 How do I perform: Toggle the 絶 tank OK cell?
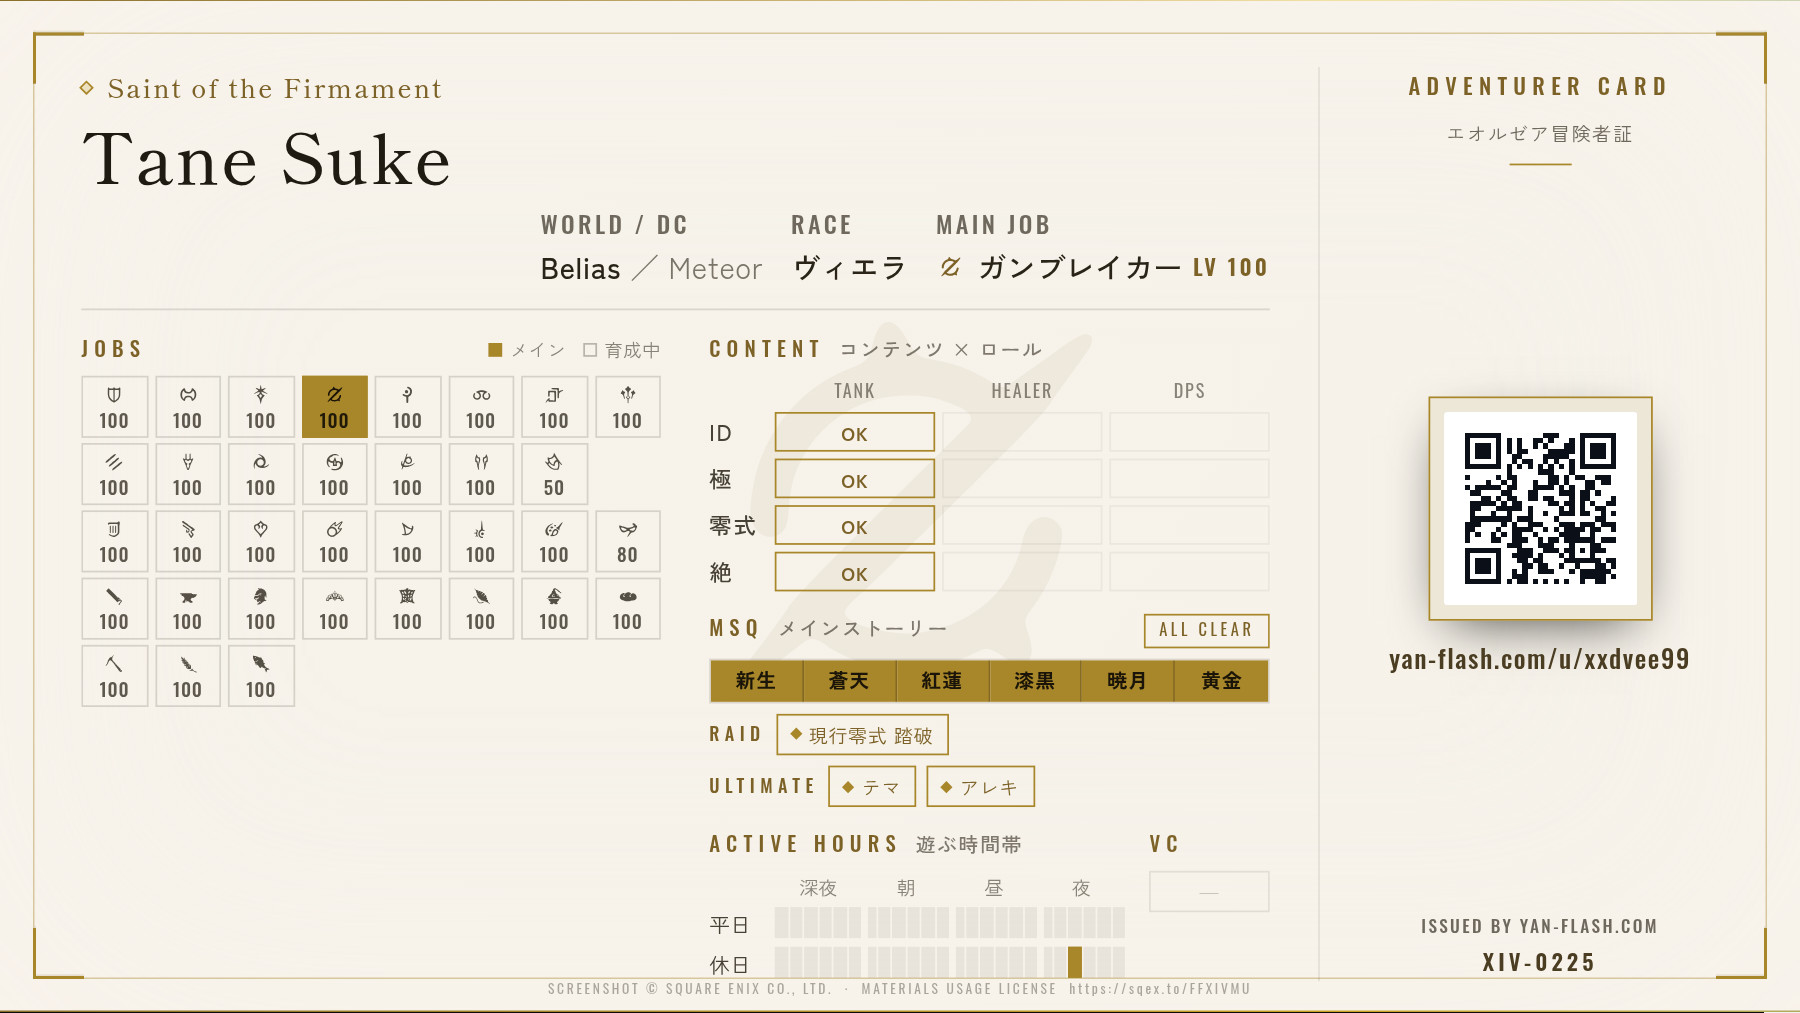(855, 572)
